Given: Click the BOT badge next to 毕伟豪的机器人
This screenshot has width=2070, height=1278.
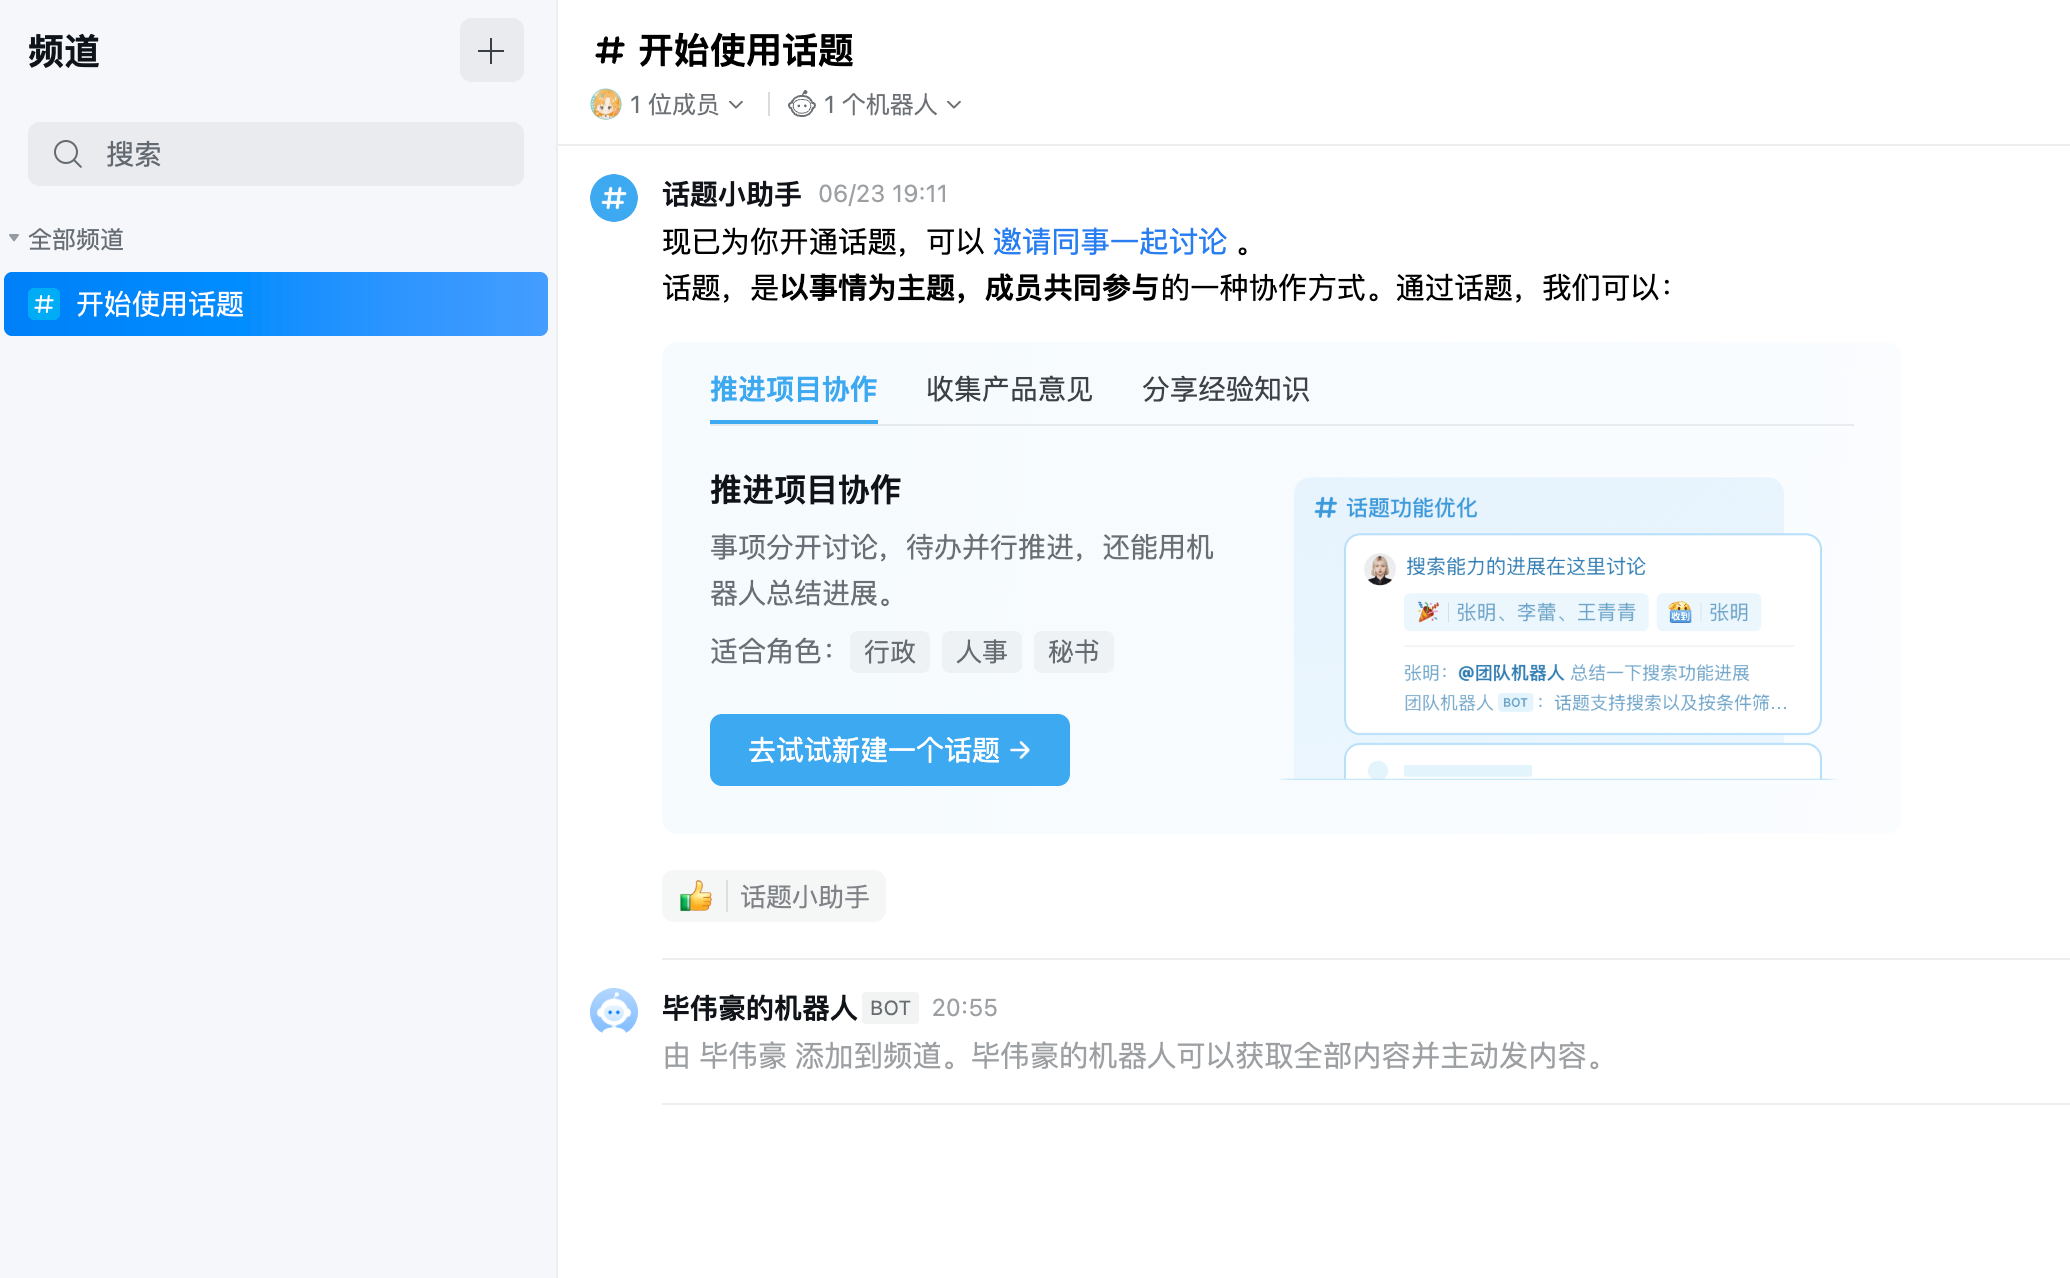Looking at the screenshot, I should tap(890, 1008).
